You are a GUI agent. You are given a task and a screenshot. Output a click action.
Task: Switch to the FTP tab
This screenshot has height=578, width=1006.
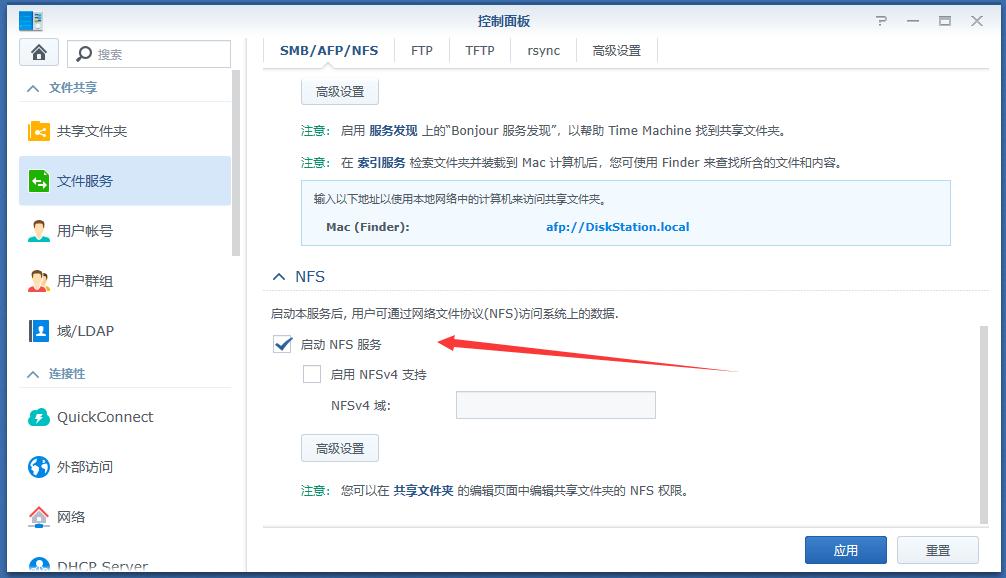click(421, 50)
